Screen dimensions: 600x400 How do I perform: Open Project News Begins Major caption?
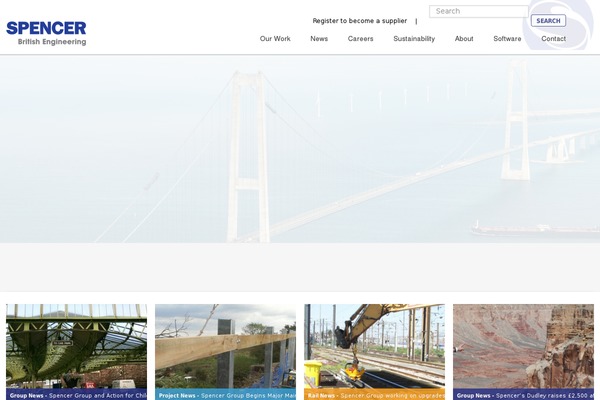pos(225,395)
